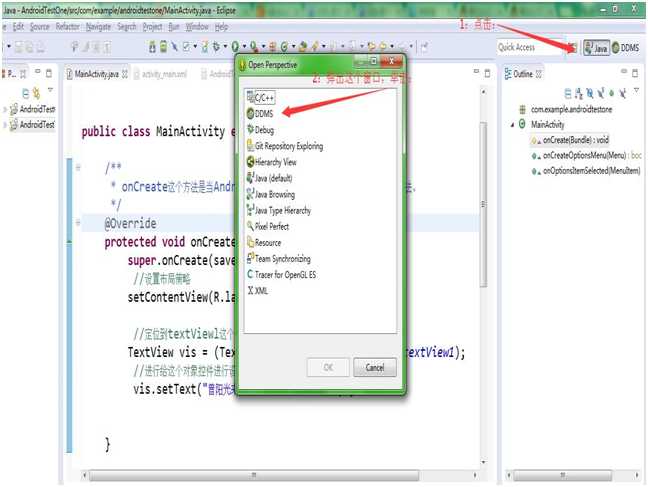Open the Navigate menu
Viewport: 648px width, 487px height.
pyautogui.click(x=98, y=27)
